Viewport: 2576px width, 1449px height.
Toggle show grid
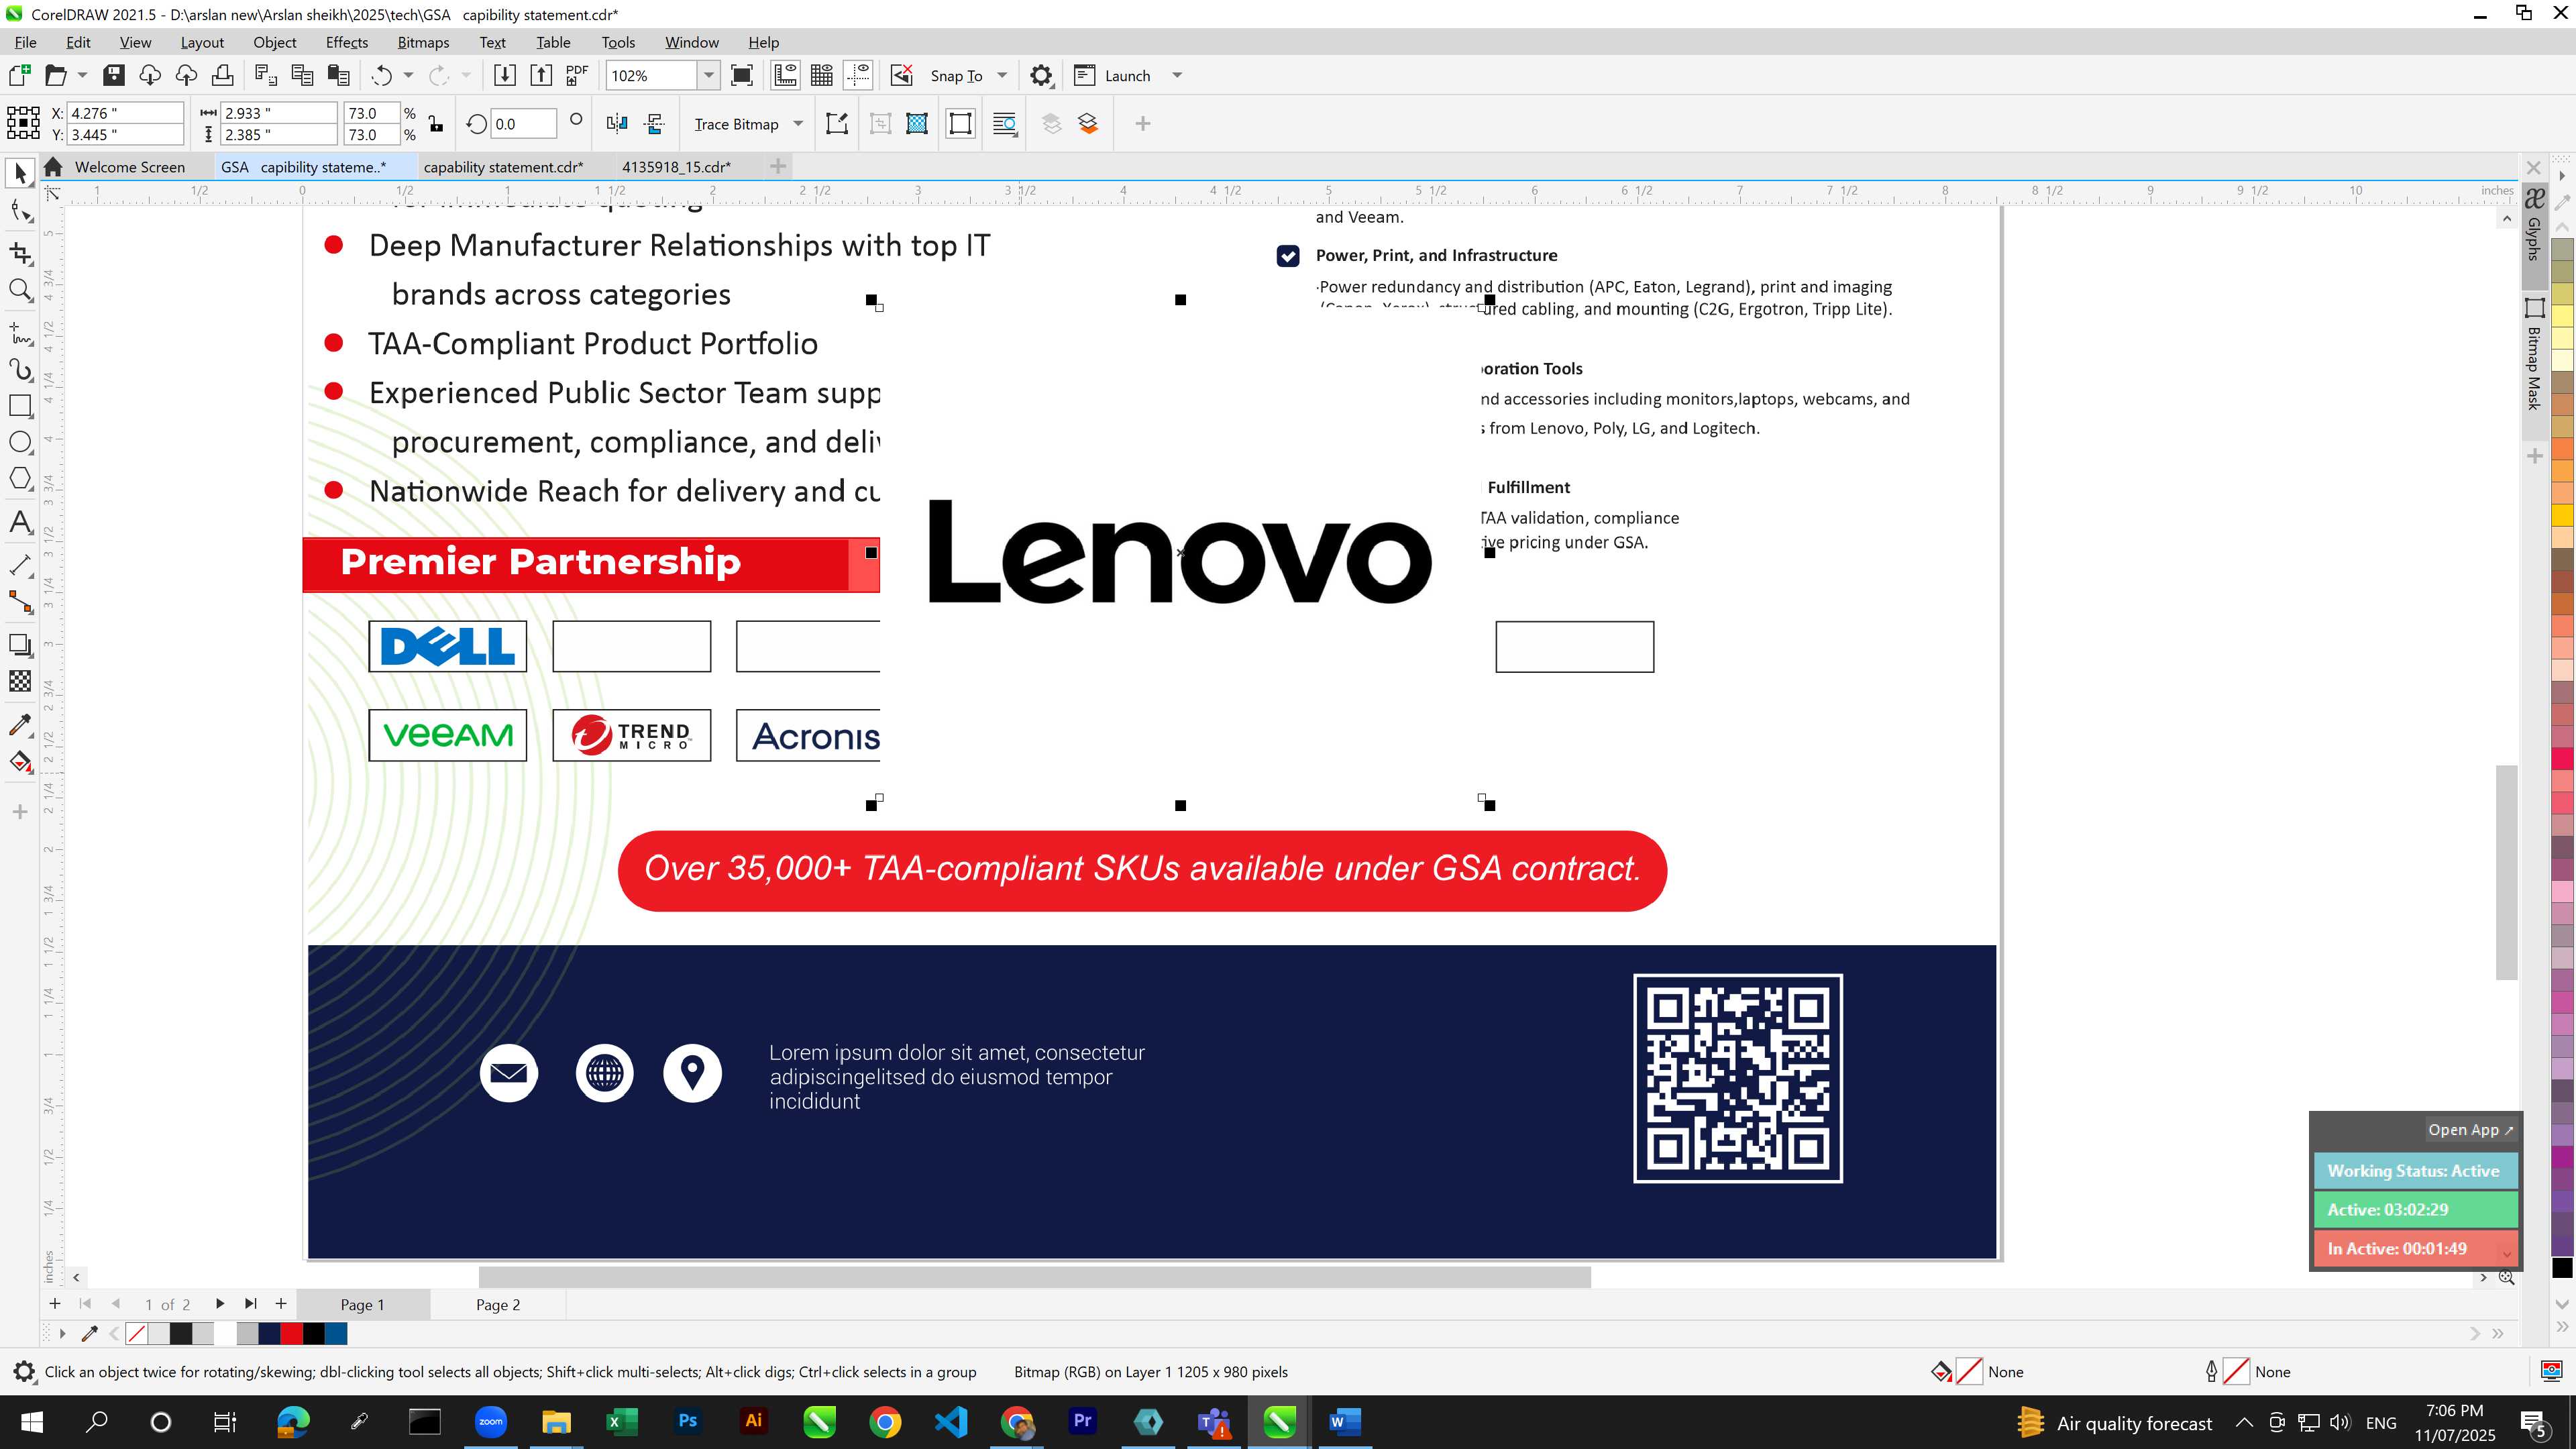click(822, 76)
